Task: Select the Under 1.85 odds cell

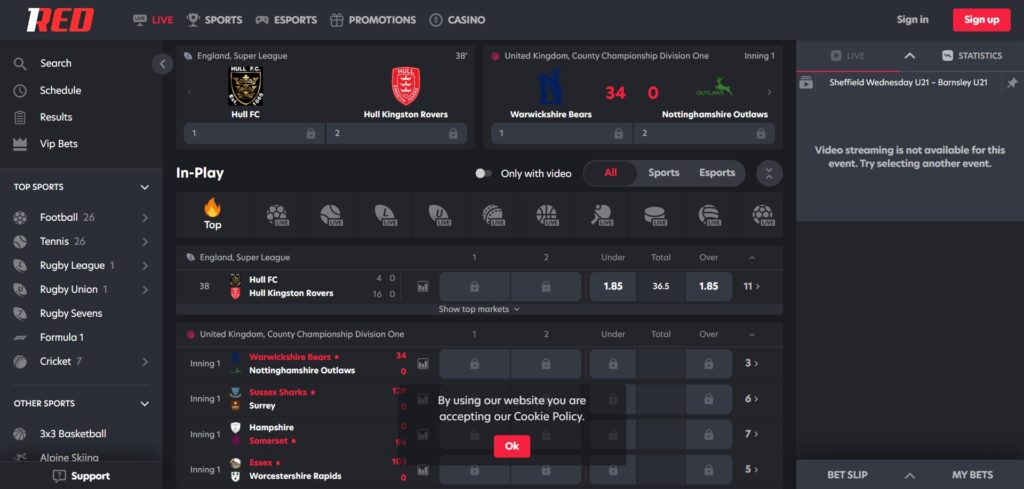Action: (612, 286)
